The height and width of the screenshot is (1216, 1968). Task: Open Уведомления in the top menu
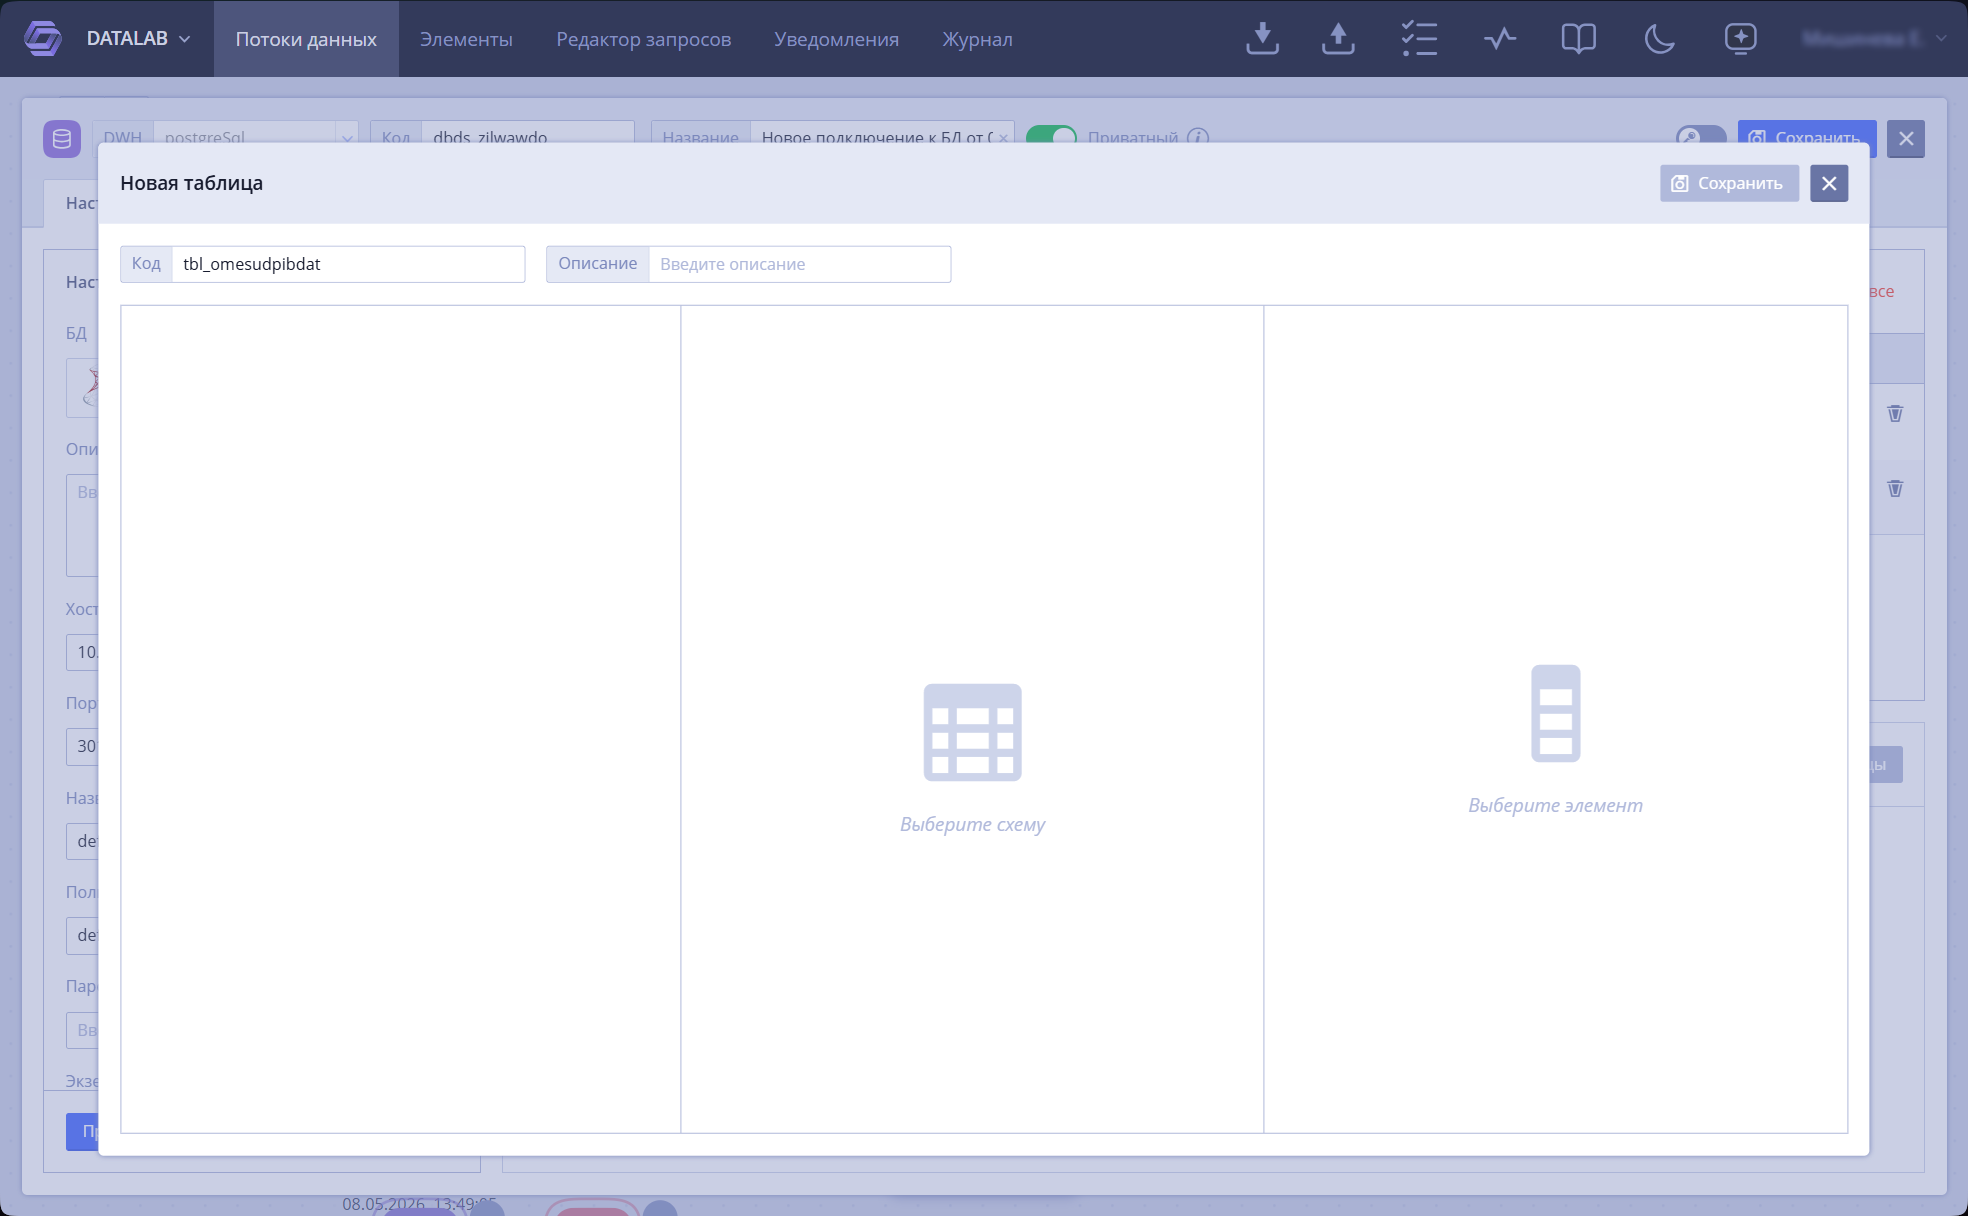[836, 39]
